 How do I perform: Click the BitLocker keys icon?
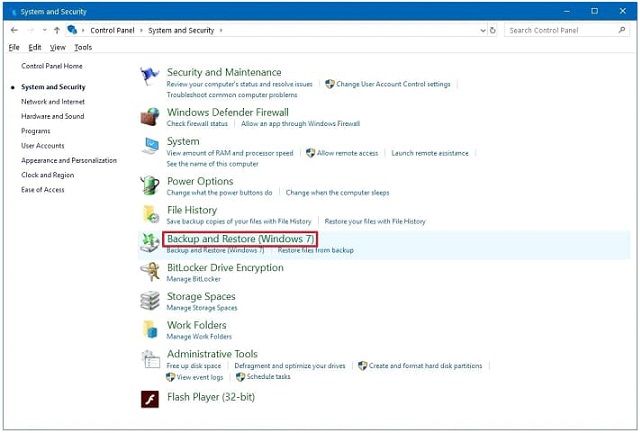click(x=150, y=272)
